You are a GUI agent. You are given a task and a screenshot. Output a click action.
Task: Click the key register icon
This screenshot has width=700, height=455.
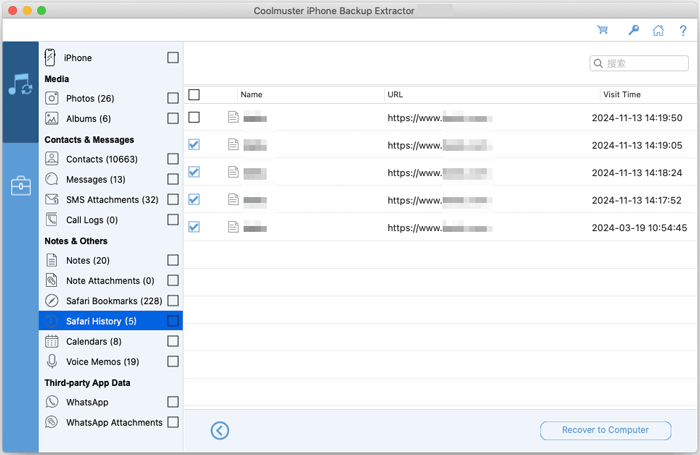pyautogui.click(x=633, y=30)
